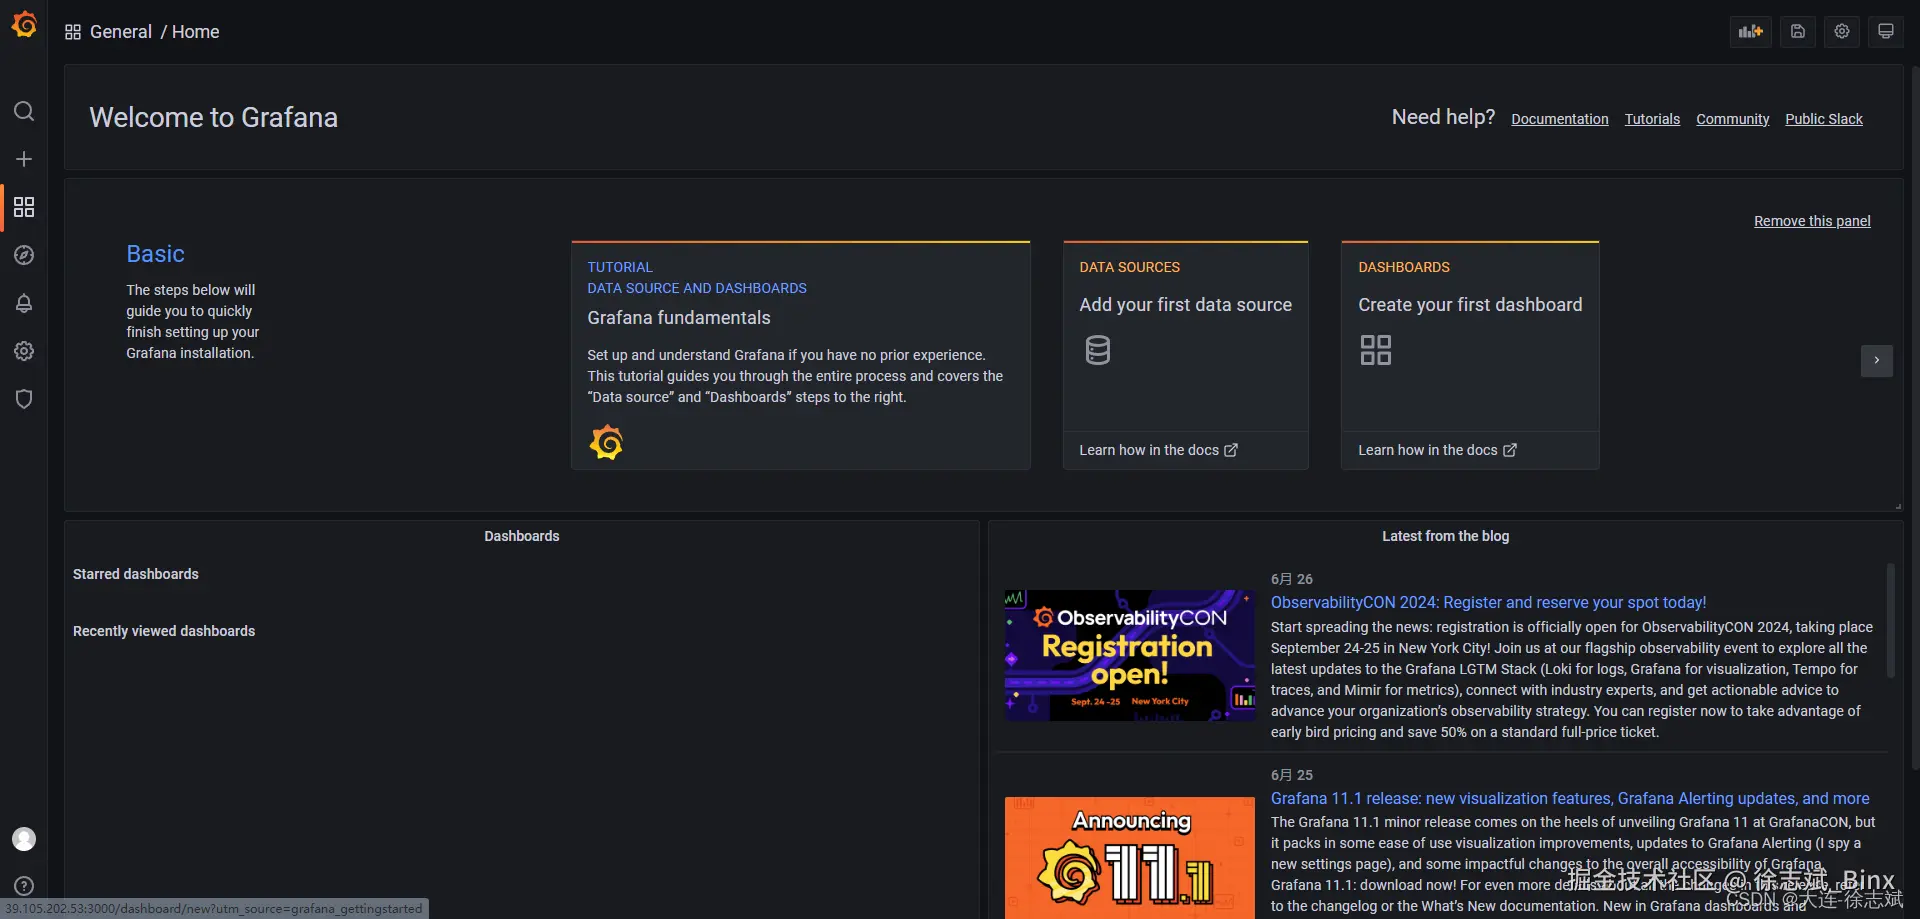Click the Starred dashboards heading

pos(136,574)
